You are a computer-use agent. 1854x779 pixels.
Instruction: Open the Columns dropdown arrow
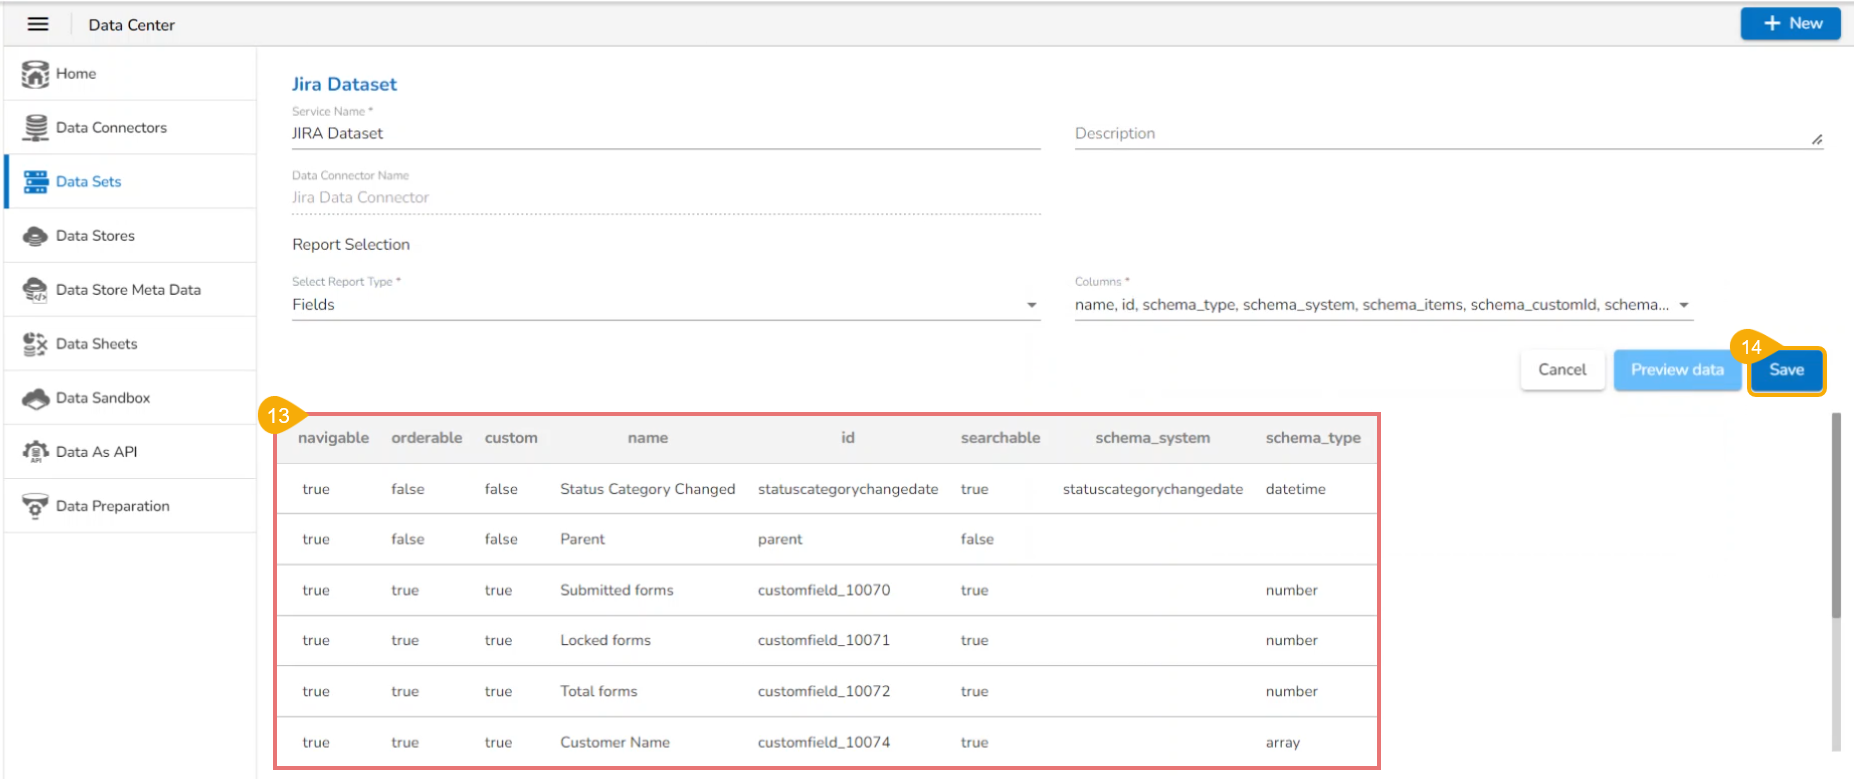[x=1684, y=305]
